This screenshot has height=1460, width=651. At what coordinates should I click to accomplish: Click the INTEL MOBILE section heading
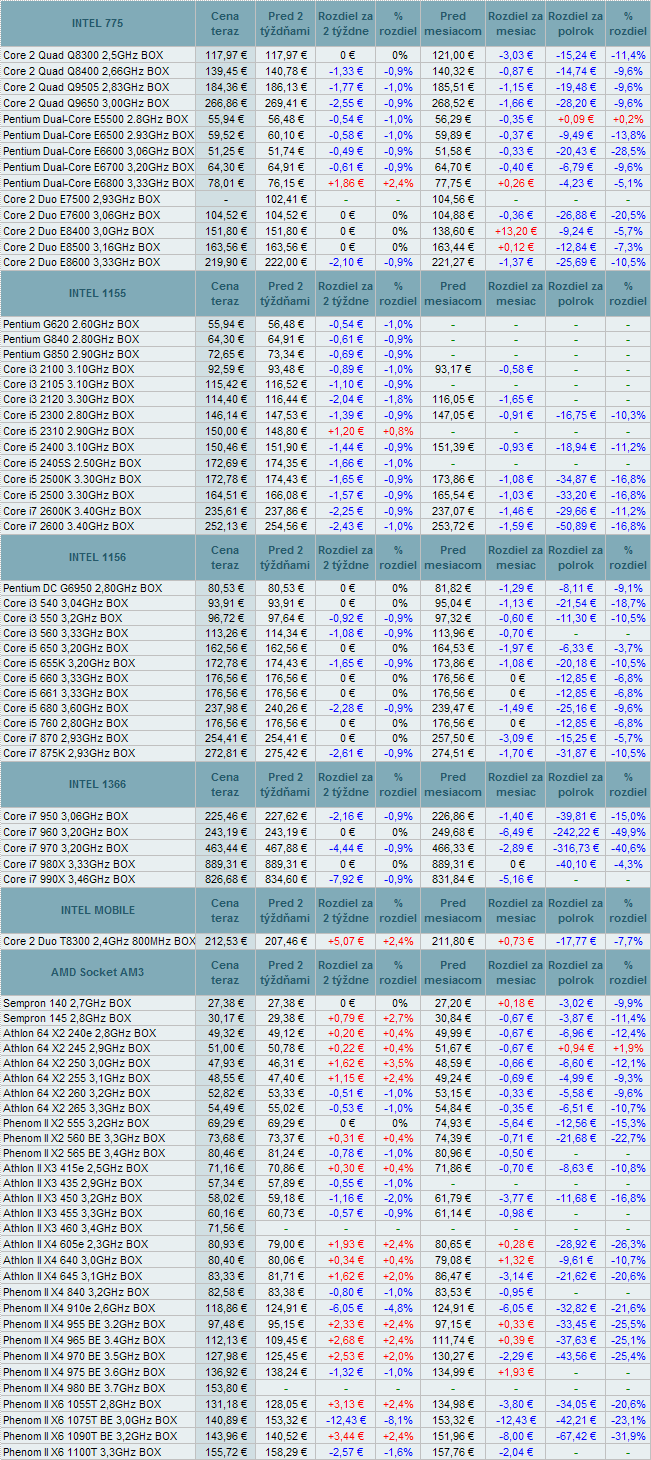98,911
